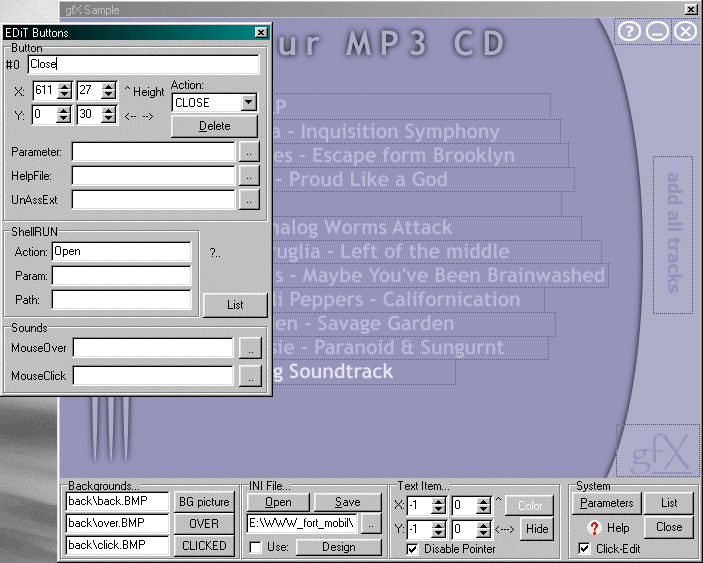Select the 'Inquisition Symphony' track
The height and width of the screenshot is (563, 703).
pos(416,131)
